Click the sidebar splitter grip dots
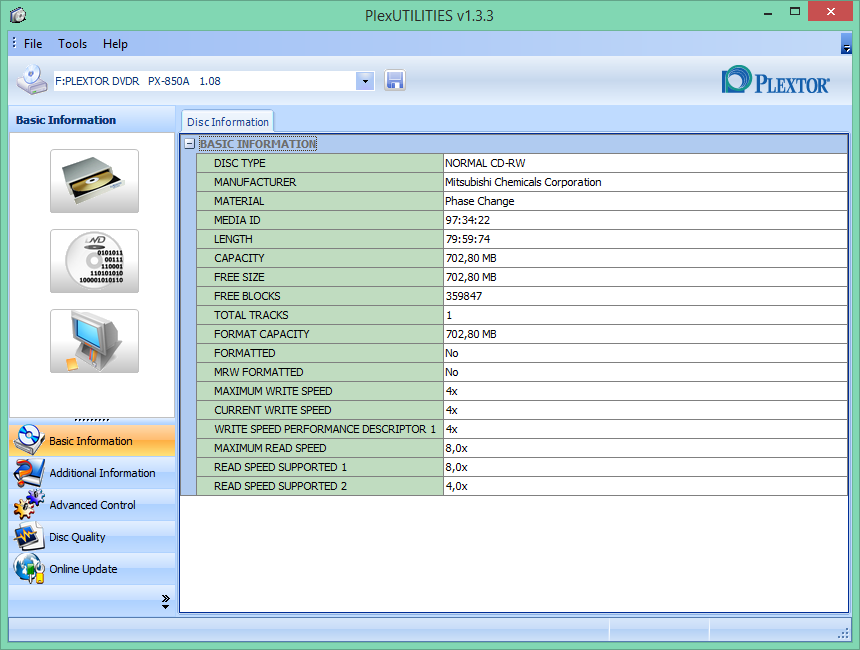 pyautogui.click(x=92, y=420)
